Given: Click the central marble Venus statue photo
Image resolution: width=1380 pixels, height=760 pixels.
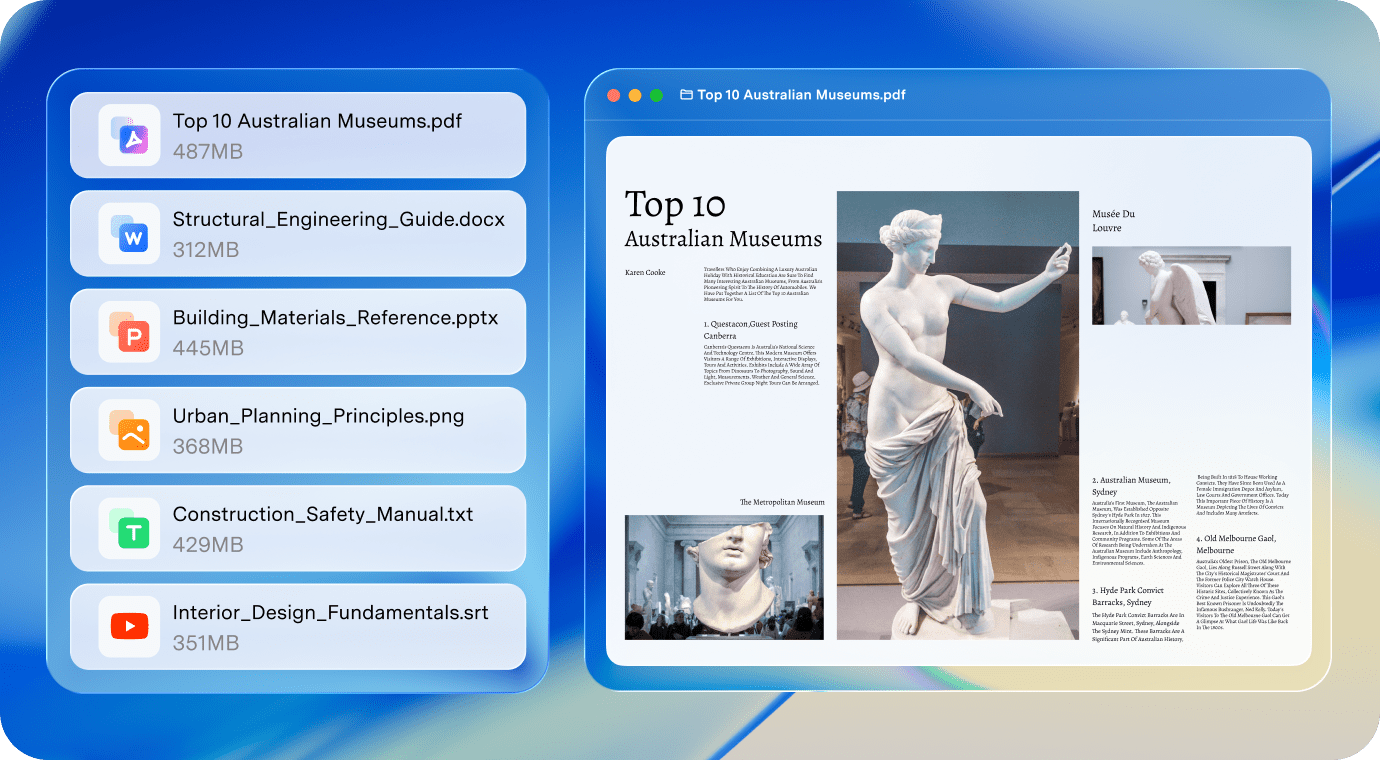Looking at the screenshot, I should 958,415.
